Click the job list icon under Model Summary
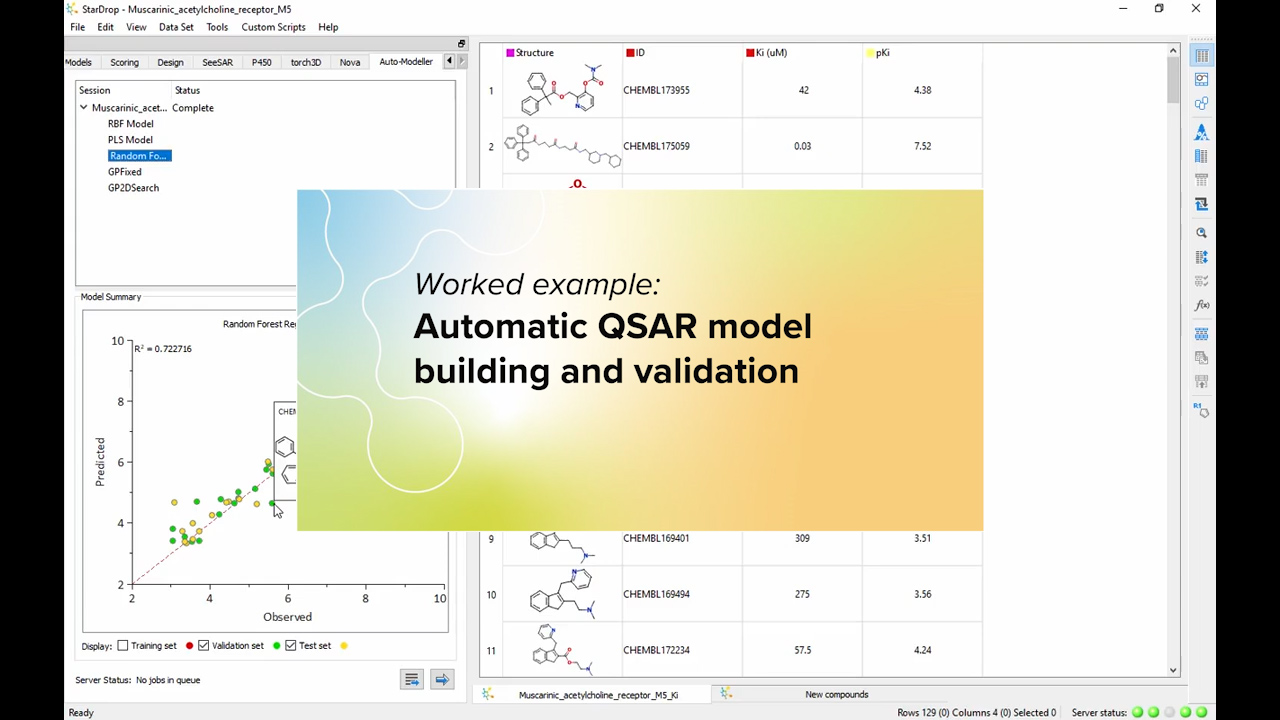The image size is (1280, 720). coord(411,680)
